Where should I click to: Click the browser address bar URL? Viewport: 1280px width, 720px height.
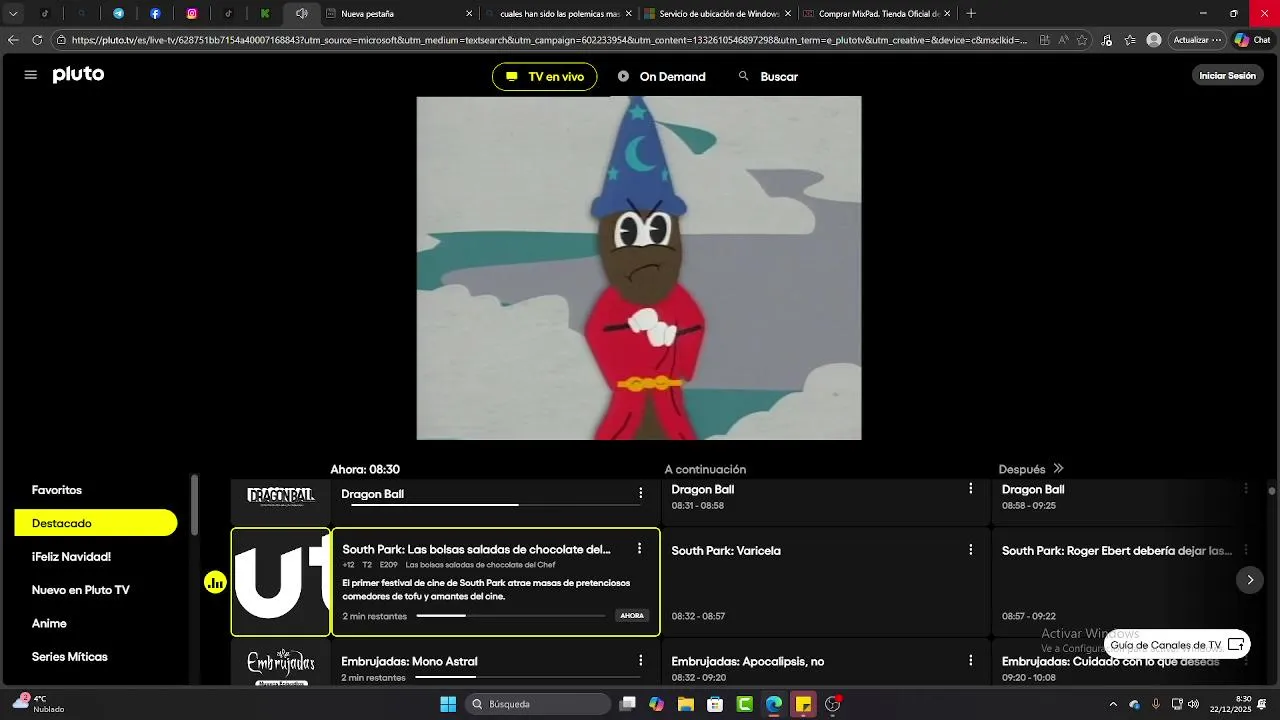pos(548,40)
